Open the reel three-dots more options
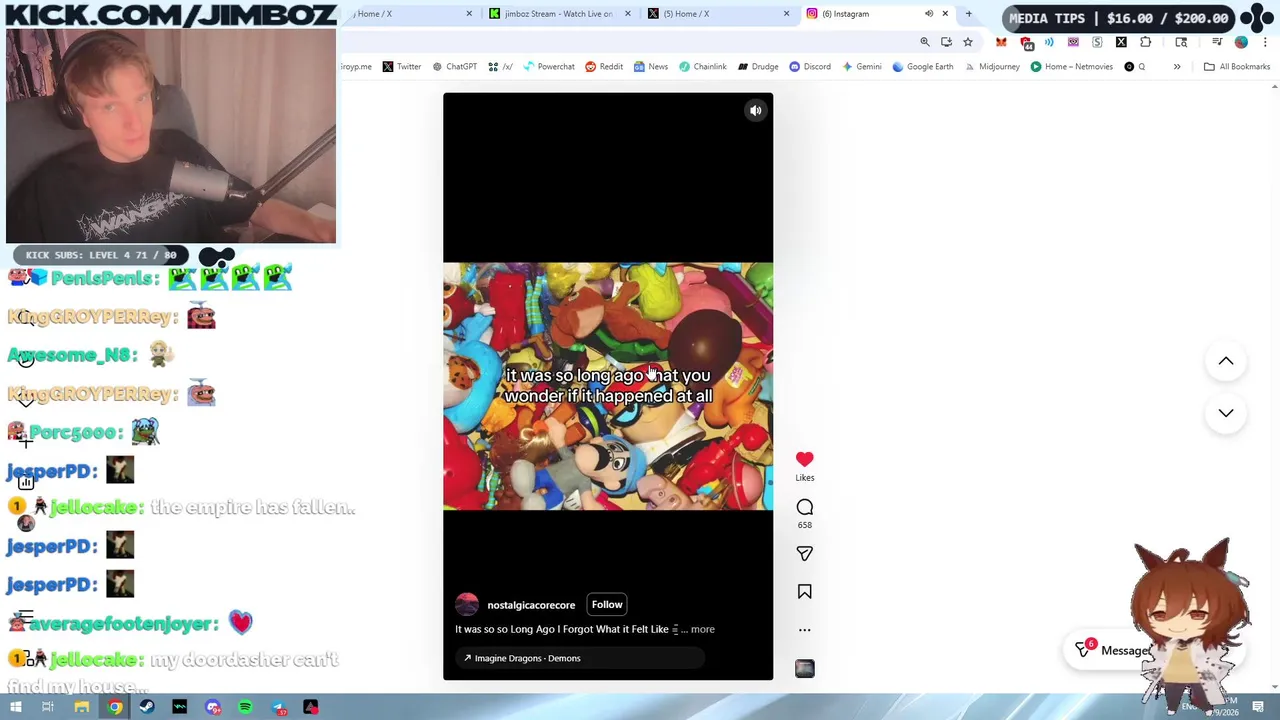 (x=805, y=630)
